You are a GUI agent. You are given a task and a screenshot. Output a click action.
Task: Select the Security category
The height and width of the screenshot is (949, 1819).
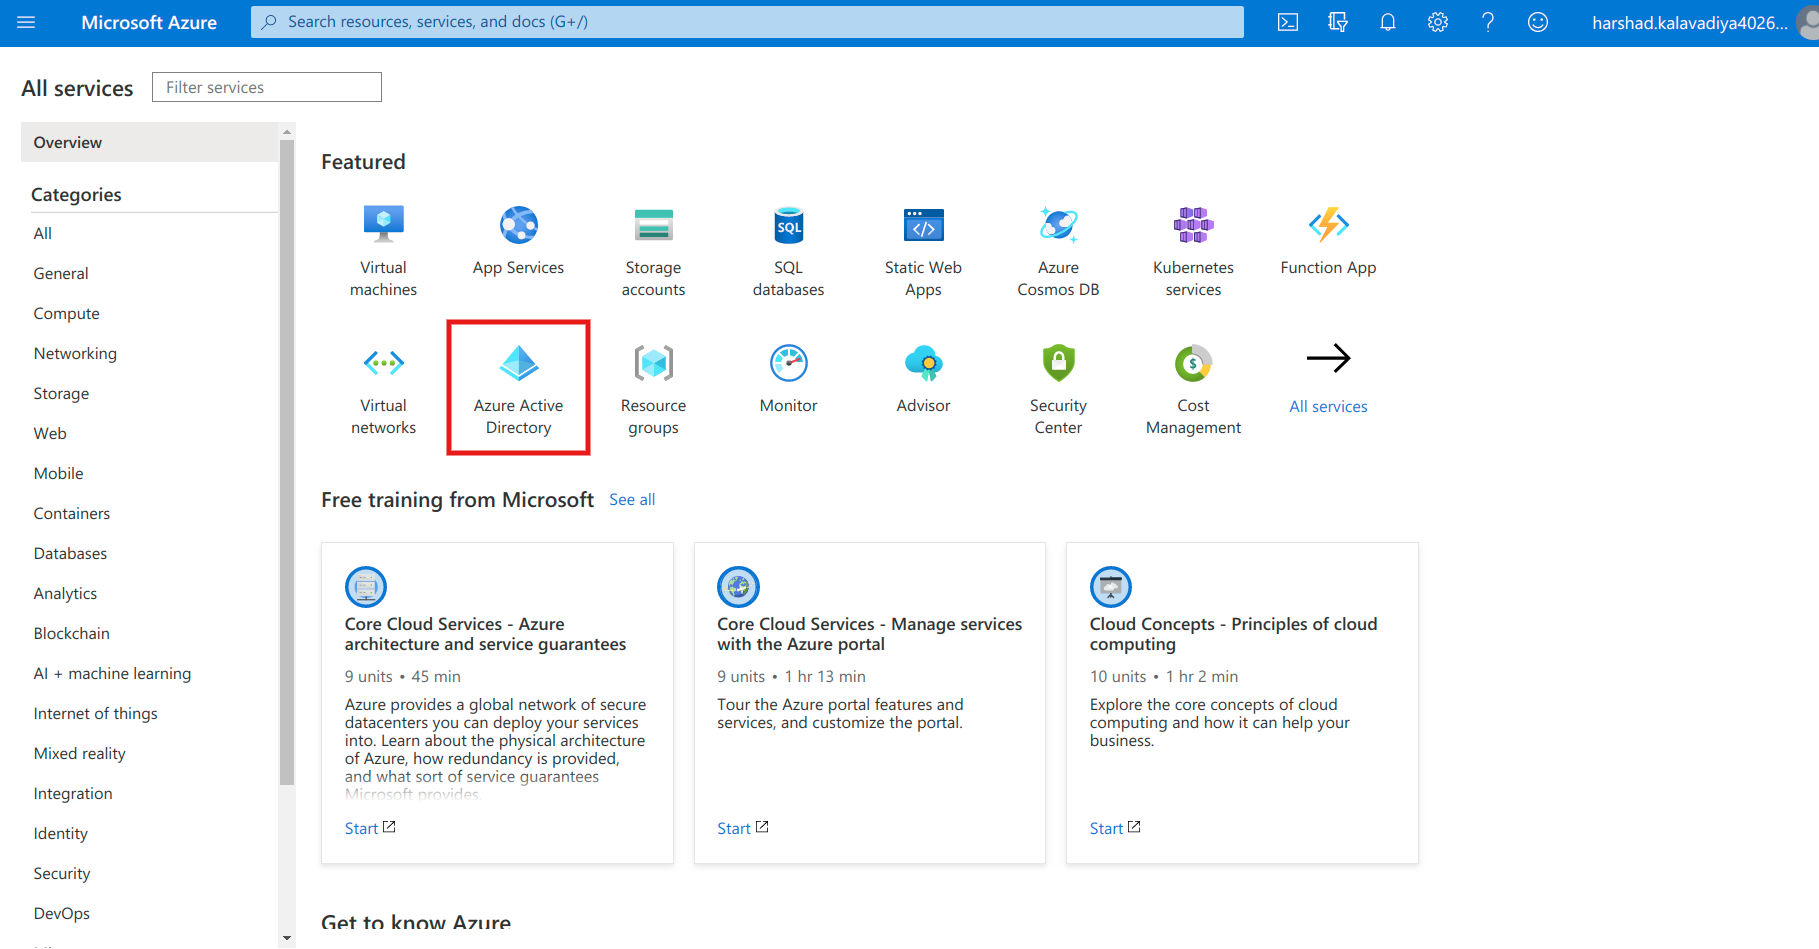pos(62,873)
